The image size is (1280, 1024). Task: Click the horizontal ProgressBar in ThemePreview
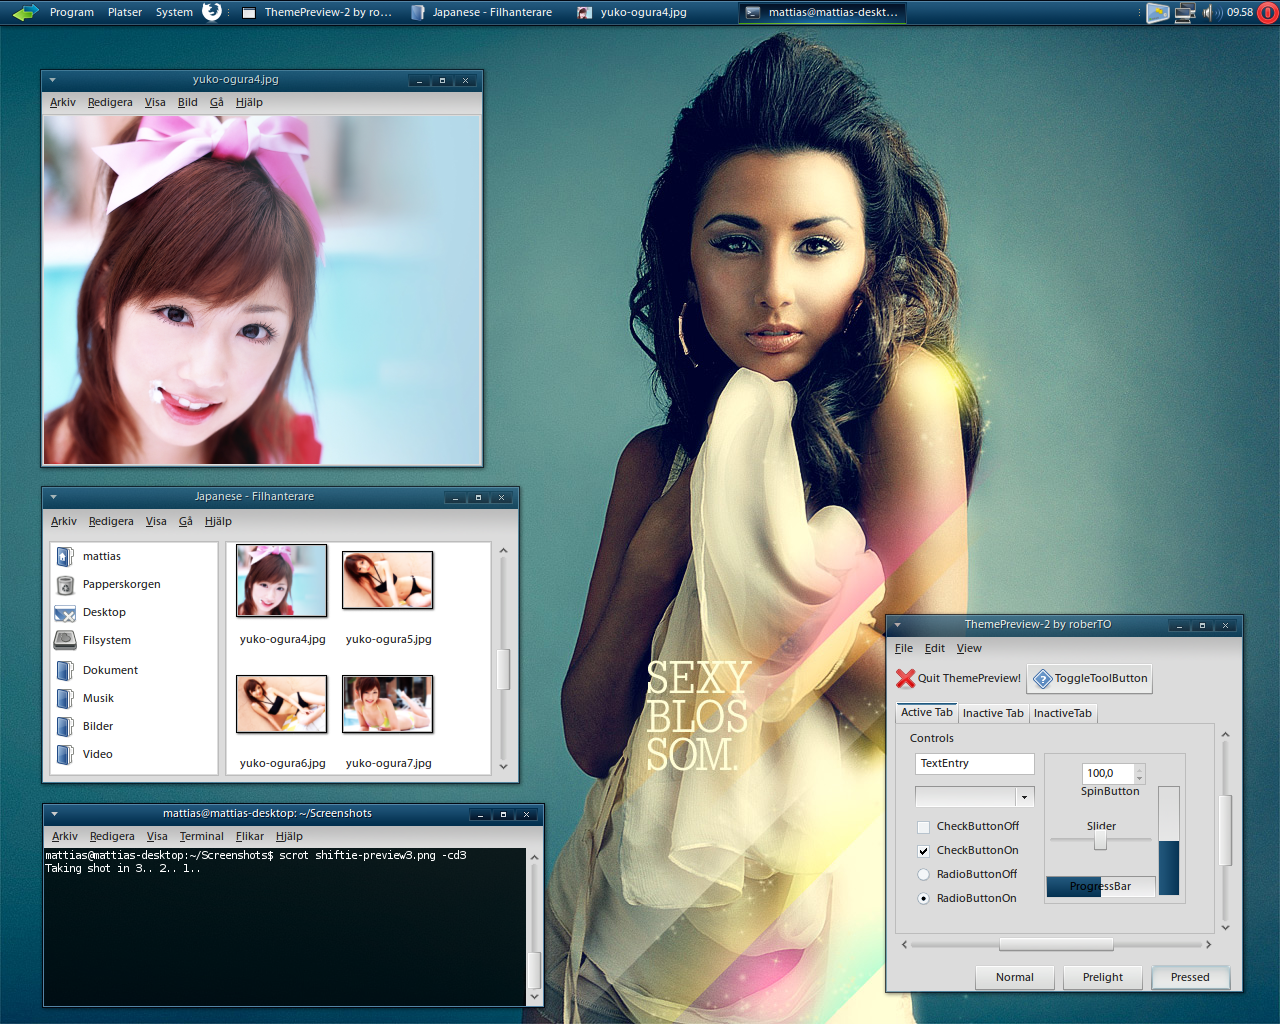click(1101, 887)
